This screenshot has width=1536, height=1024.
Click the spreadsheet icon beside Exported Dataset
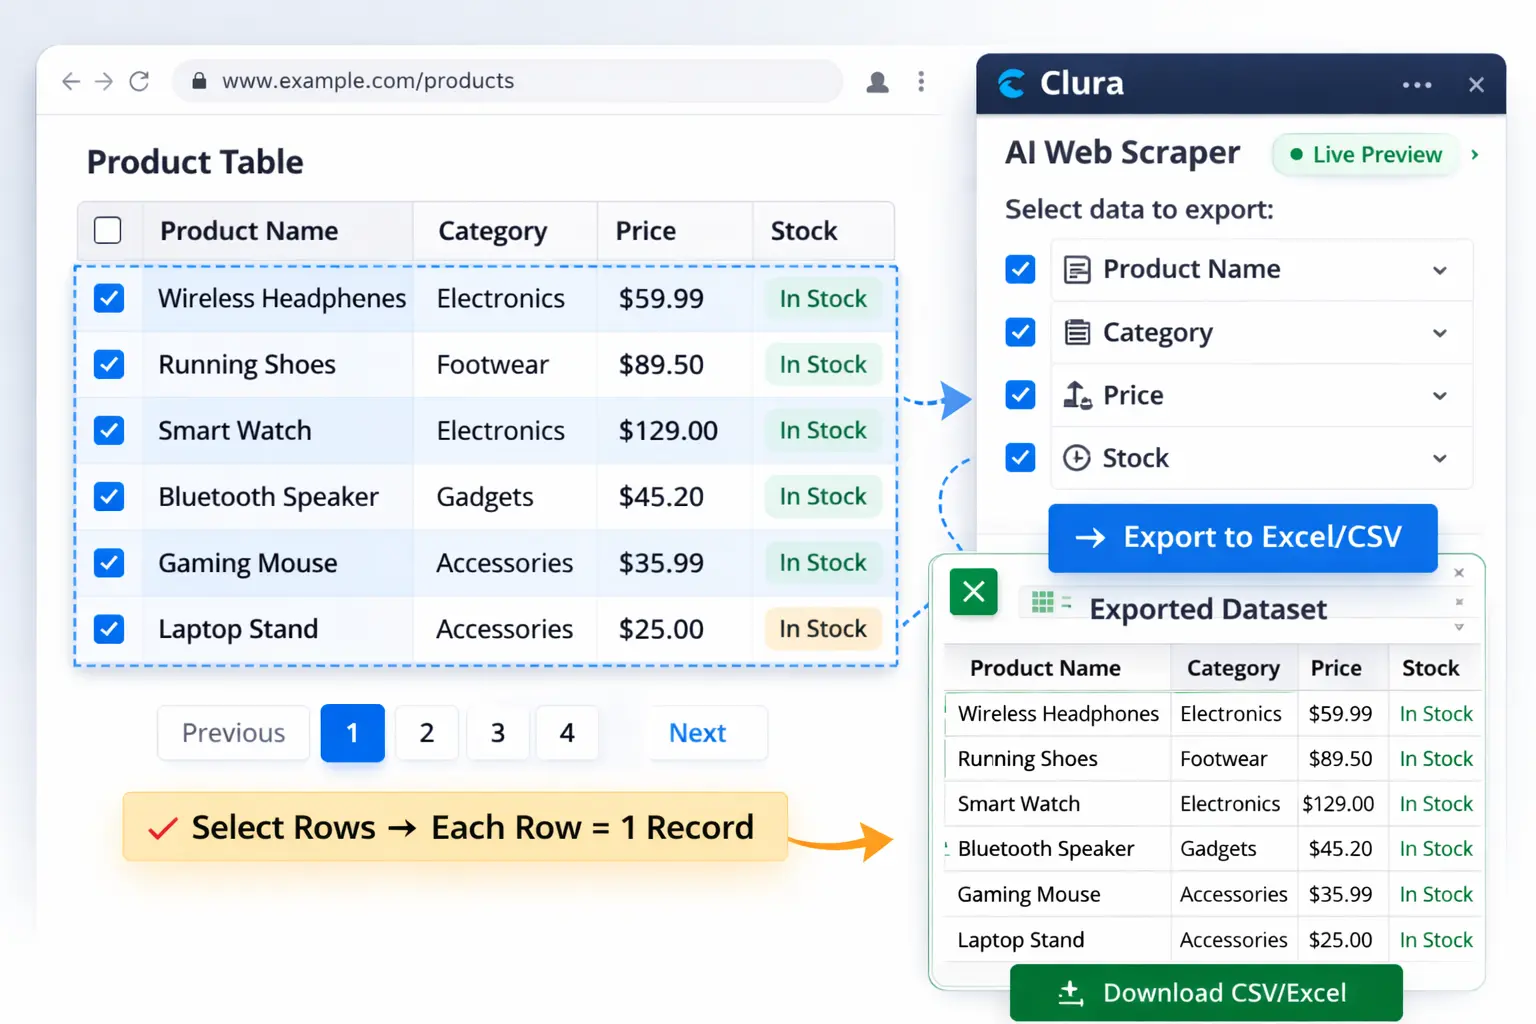[x=1044, y=602]
